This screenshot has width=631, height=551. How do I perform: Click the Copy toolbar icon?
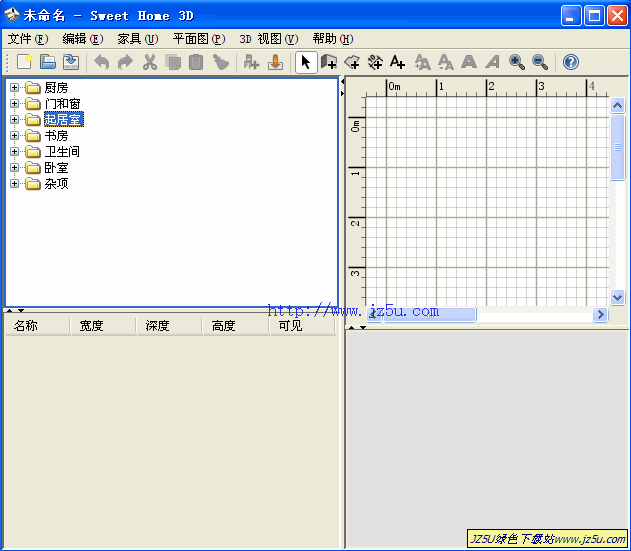pyautogui.click(x=173, y=62)
